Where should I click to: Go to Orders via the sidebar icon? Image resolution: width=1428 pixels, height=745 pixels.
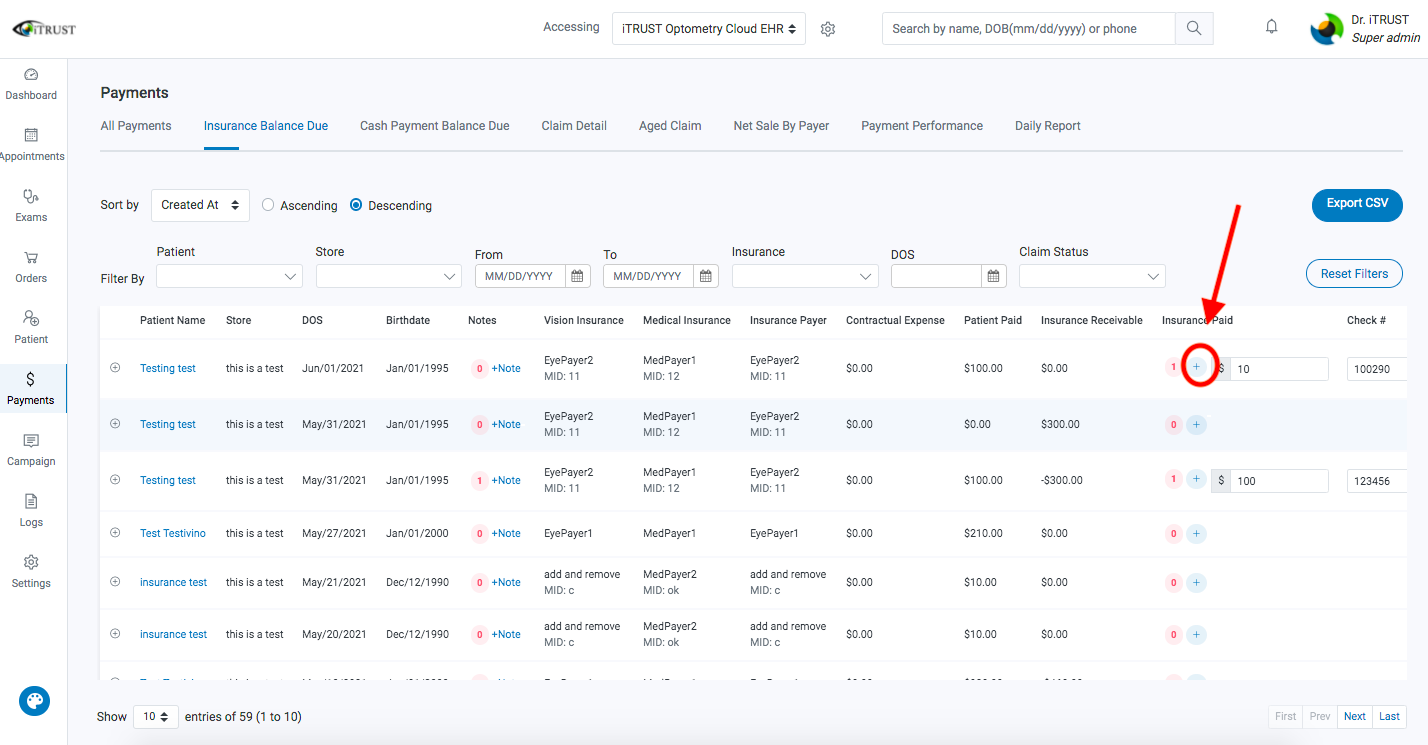[x=31, y=263]
